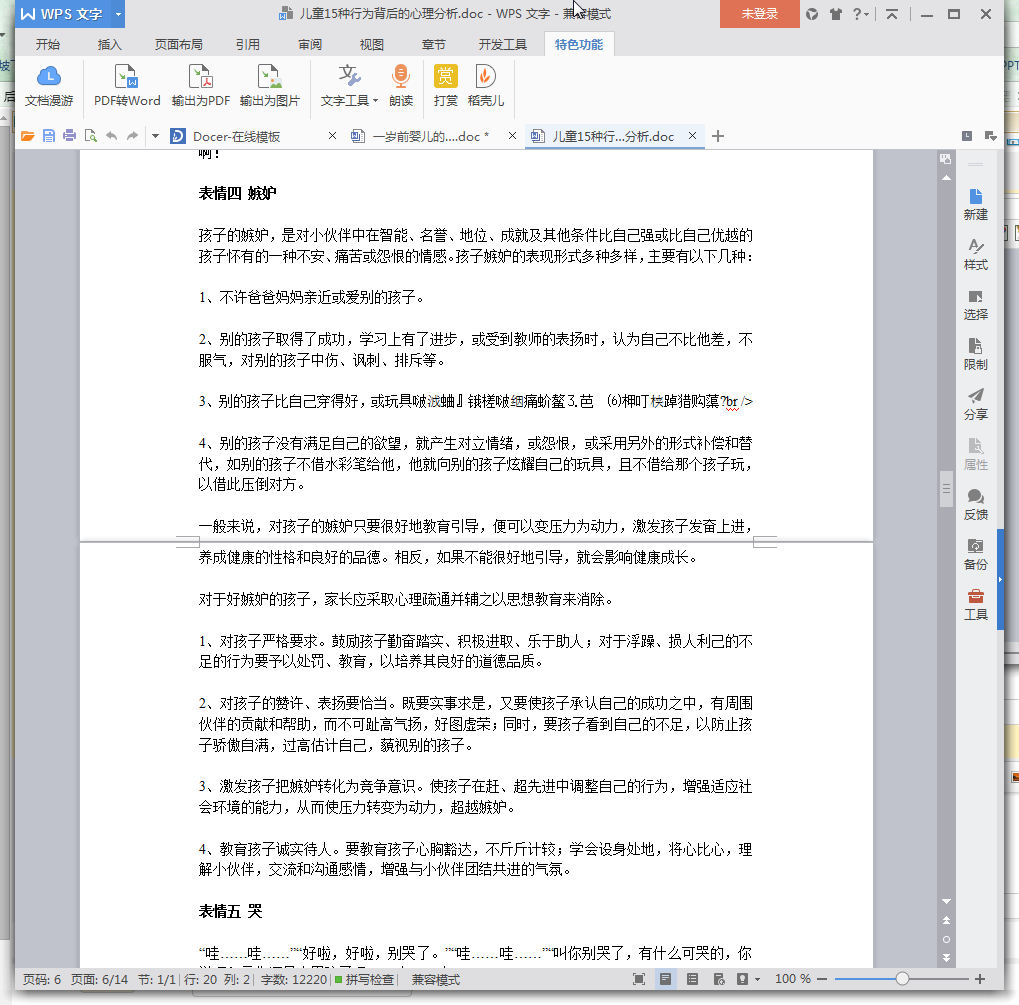Open the WPS 文字 application menu arrow
Screen dimensions: 1019x1005
click(x=118, y=14)
